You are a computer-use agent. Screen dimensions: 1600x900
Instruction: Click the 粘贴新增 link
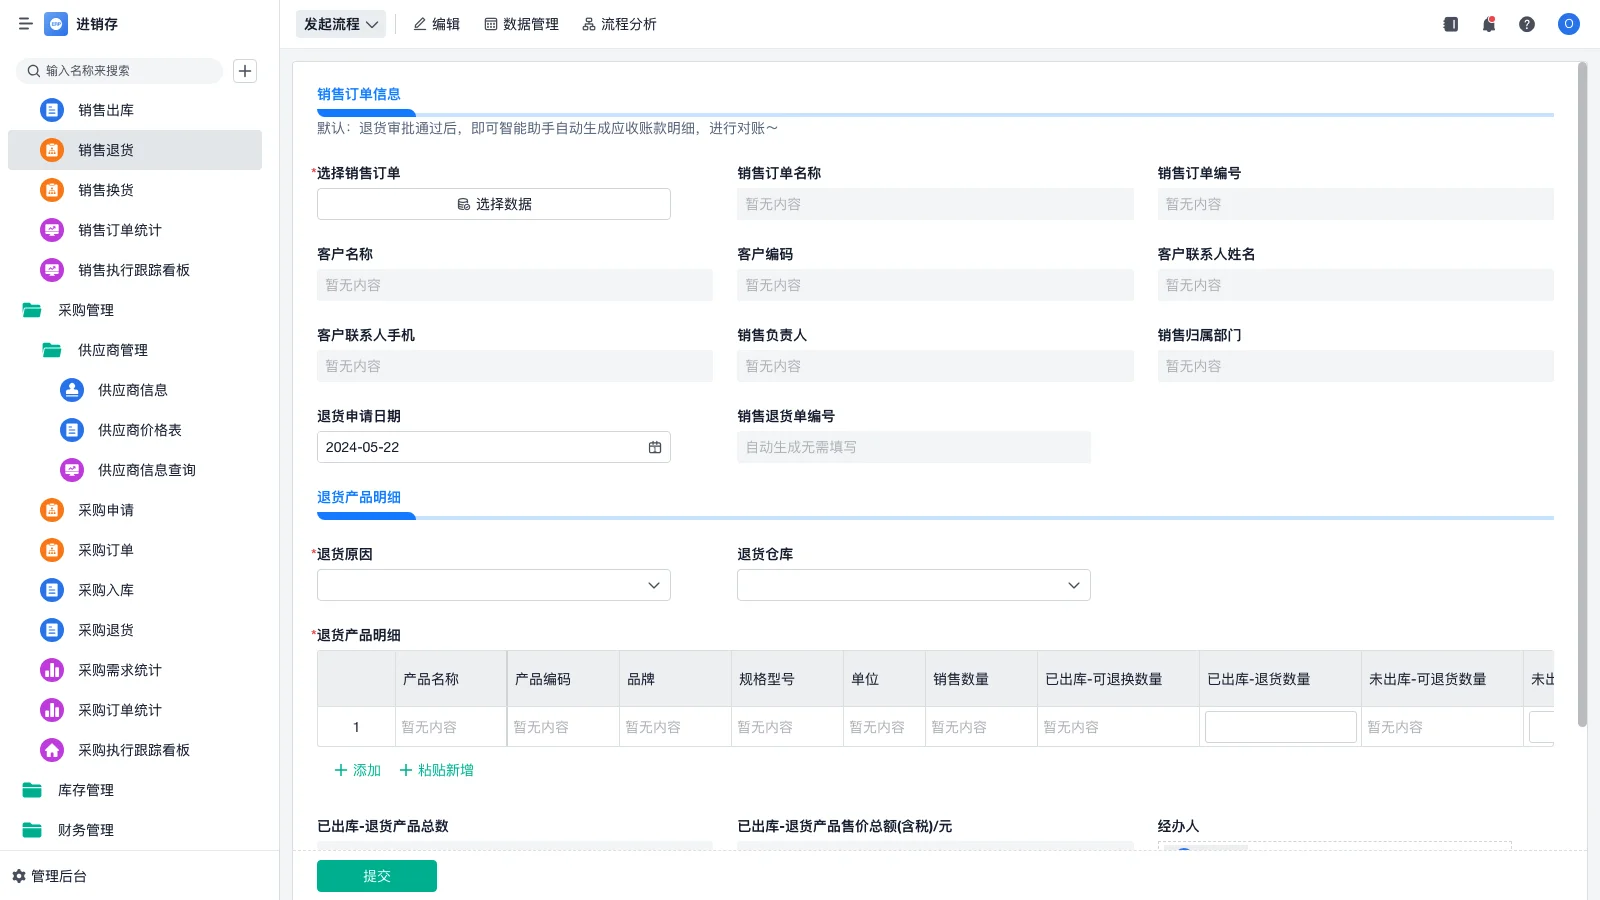[x=437, y=770]
